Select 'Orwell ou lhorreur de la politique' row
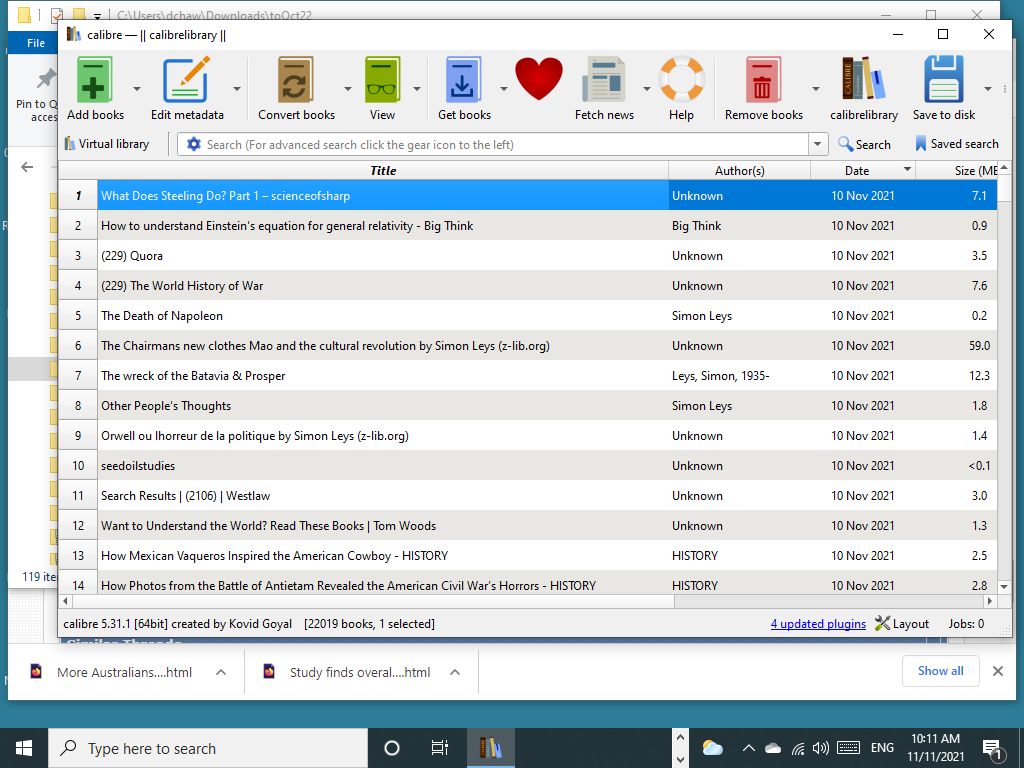The height and width of the screenshot is (768, 1024). point(547,436)
